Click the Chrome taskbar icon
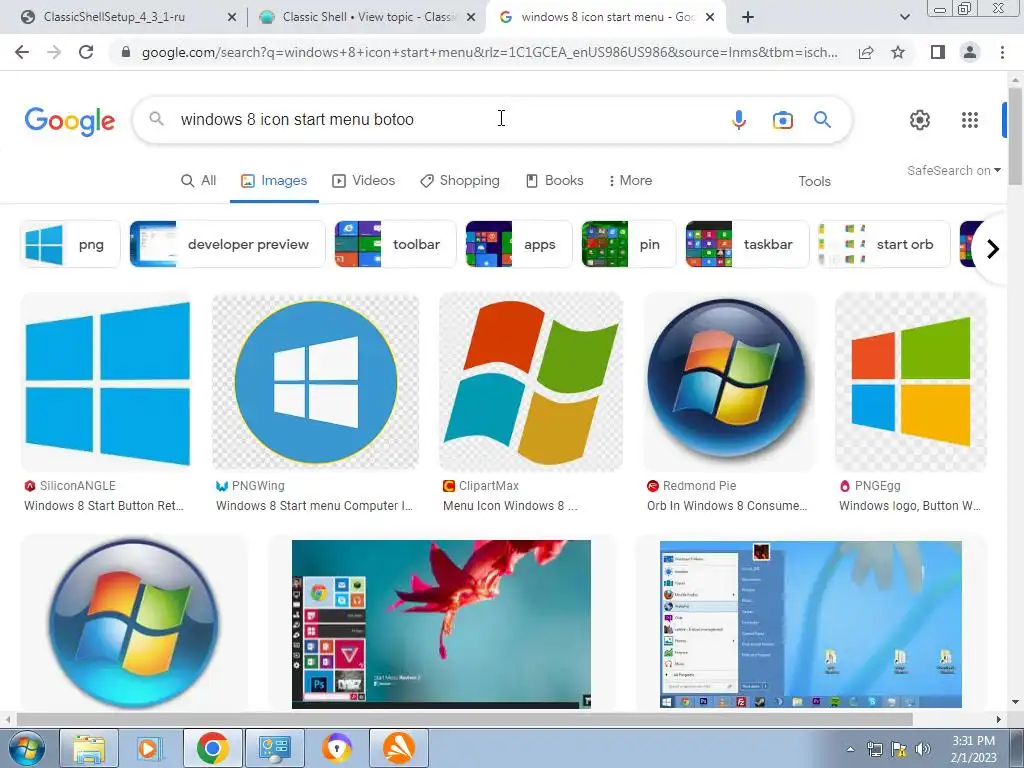 [x=212, y=748]
